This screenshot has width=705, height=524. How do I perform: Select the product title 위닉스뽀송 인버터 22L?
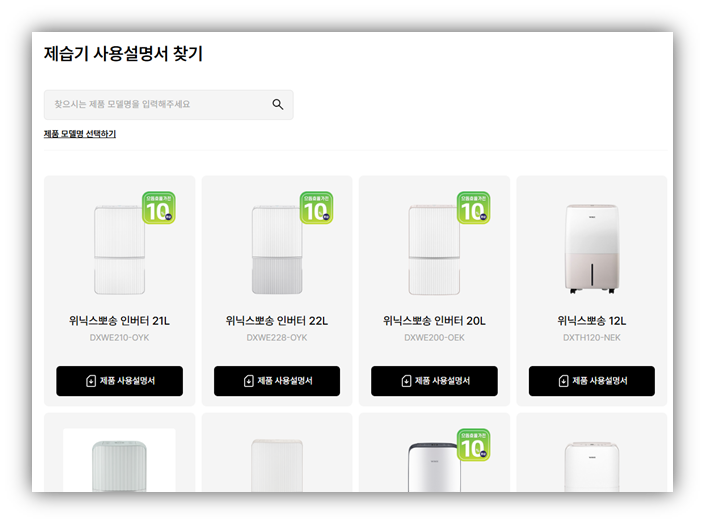click(x=277, y=321)
